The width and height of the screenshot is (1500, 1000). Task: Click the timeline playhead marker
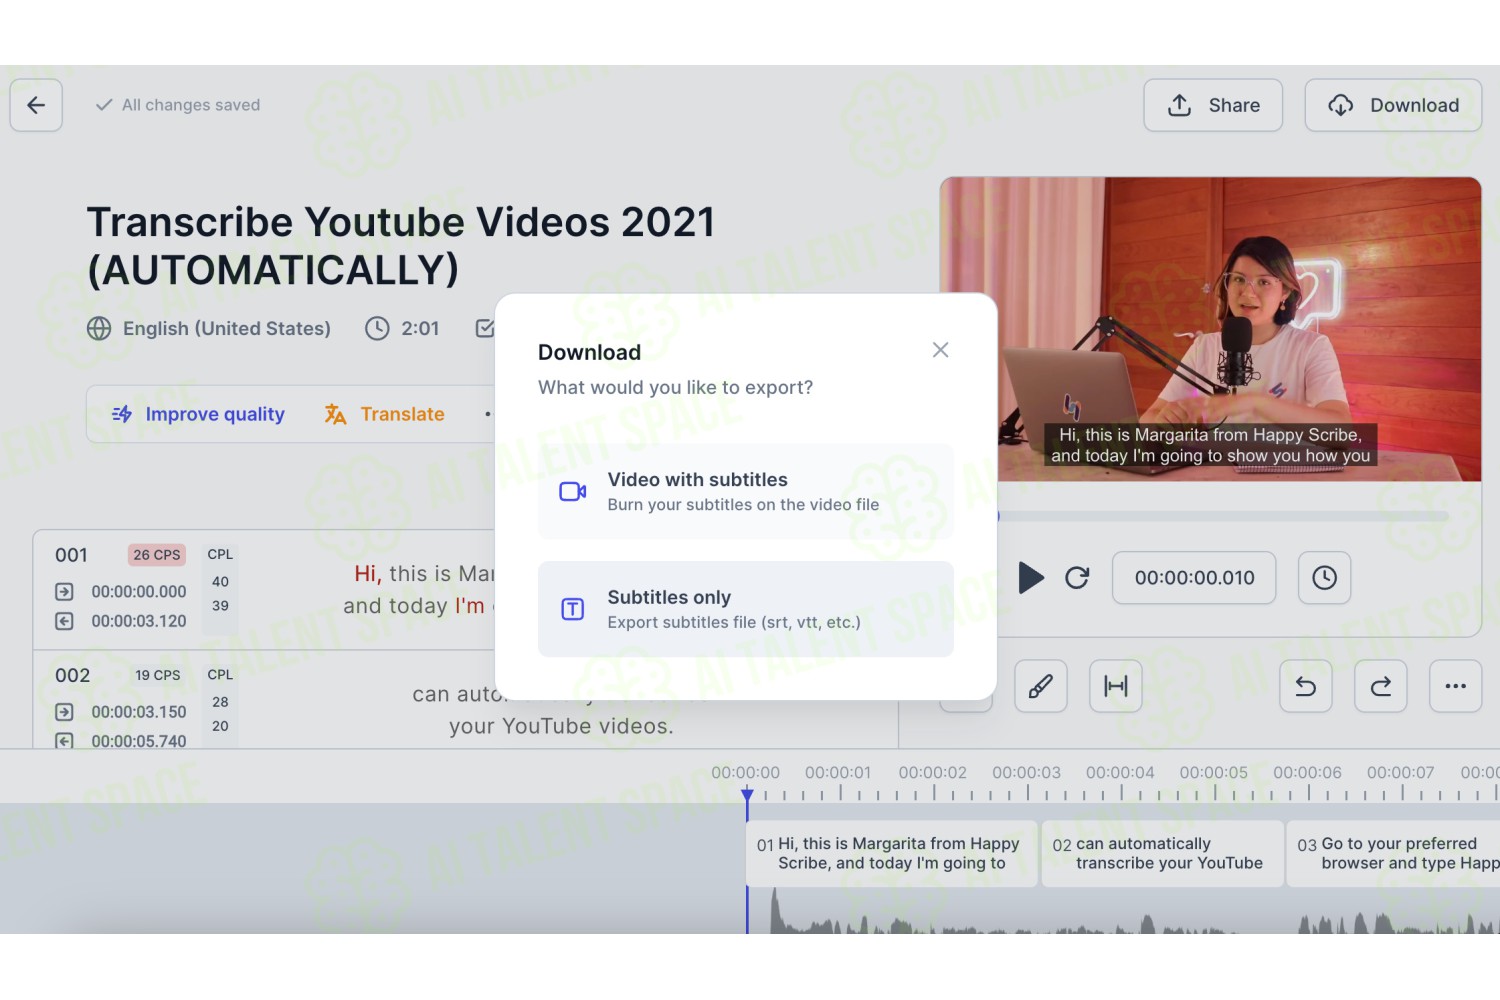click(x=747, y=795)
